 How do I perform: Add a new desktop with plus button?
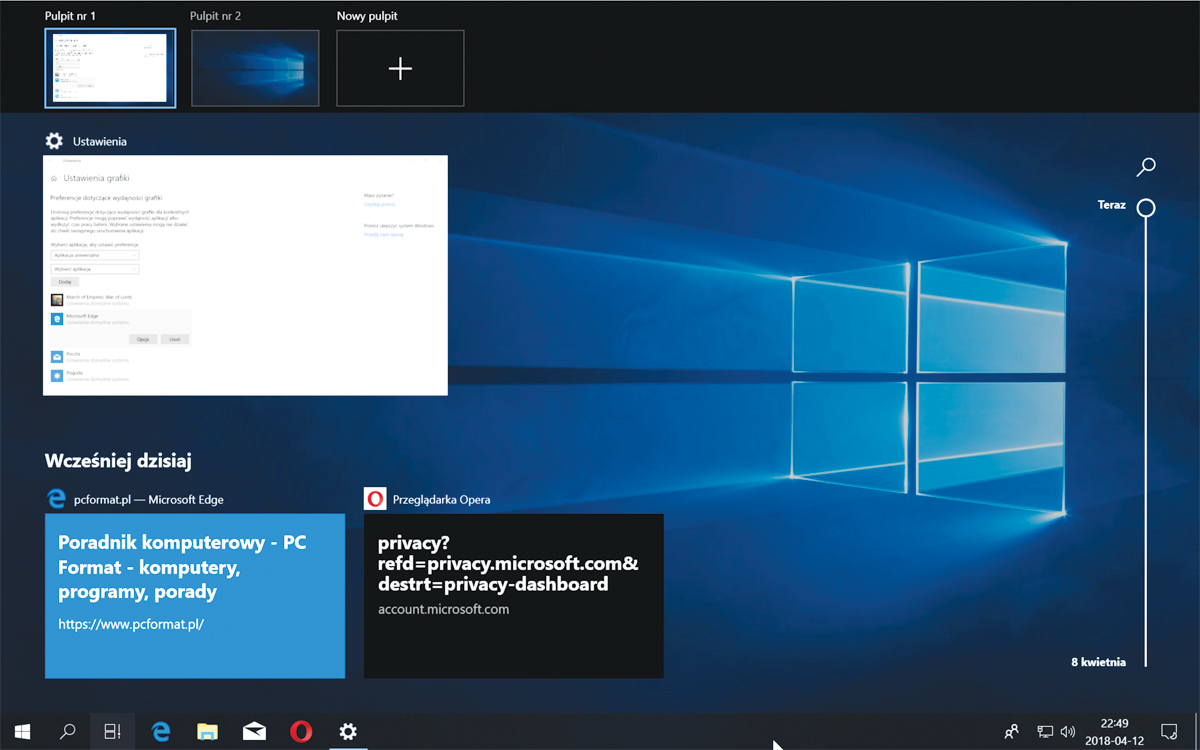(x=400, y=68)
